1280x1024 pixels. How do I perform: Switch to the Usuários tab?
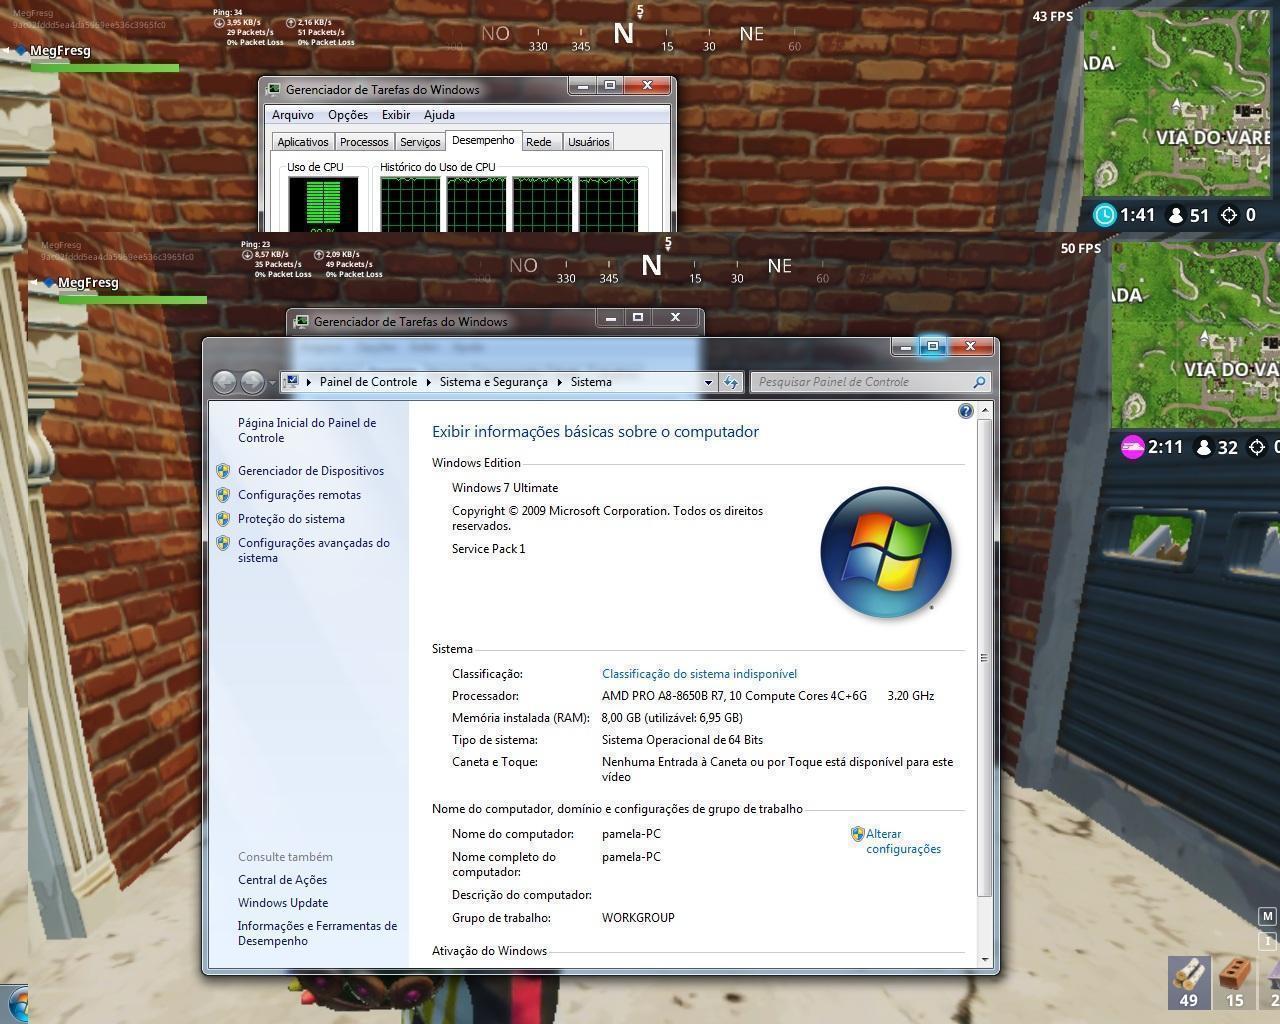[x=588, y=142]
